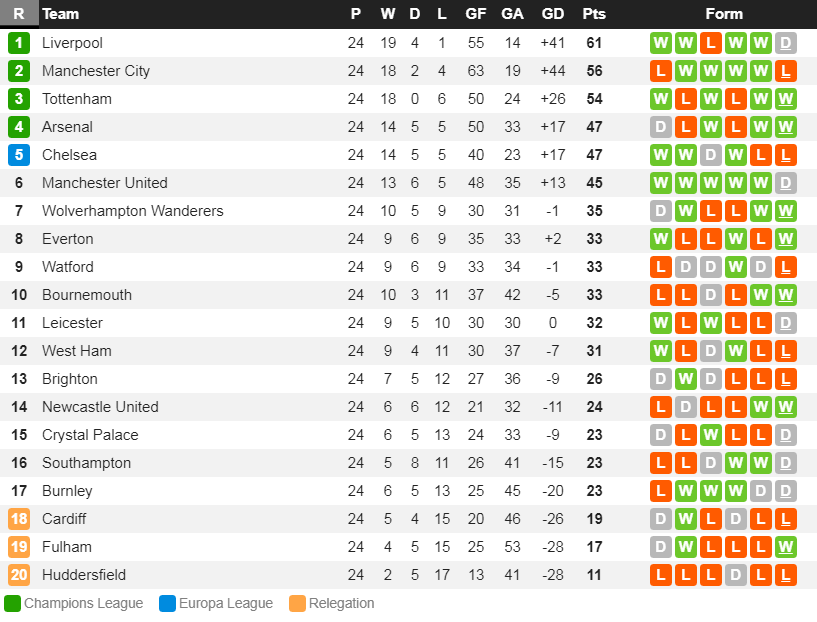
Task: Click the orange rank 18 badge for Cardiff
Action: point(19,519)
